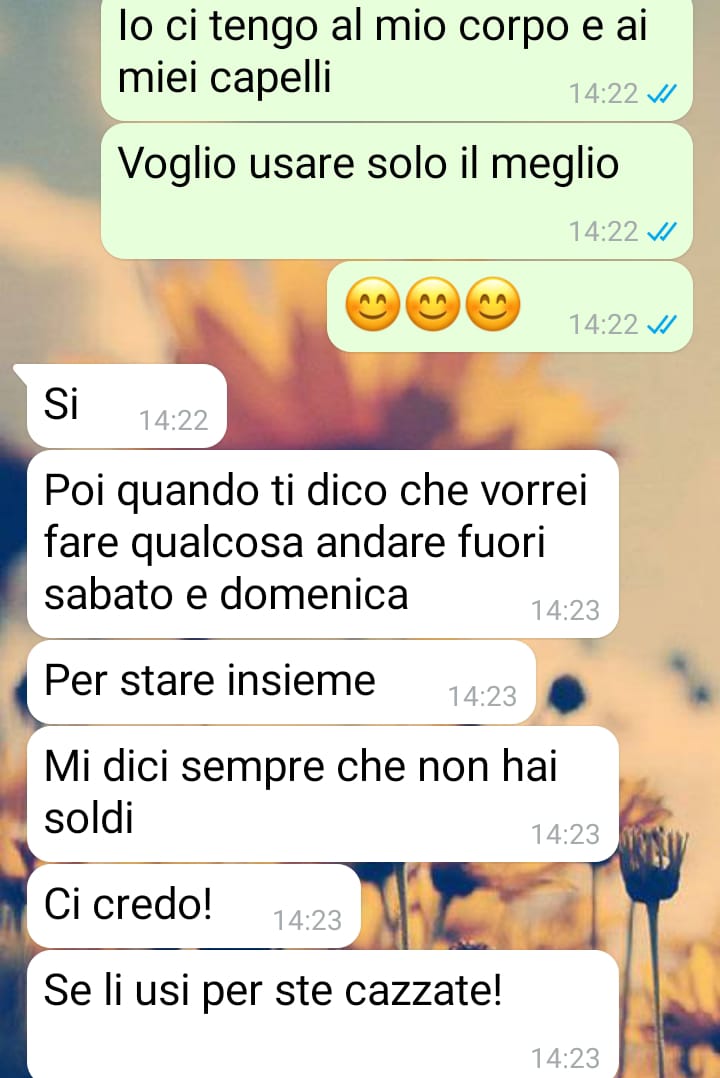Tap the 'Per stare insieme' message

pos(281,682)
